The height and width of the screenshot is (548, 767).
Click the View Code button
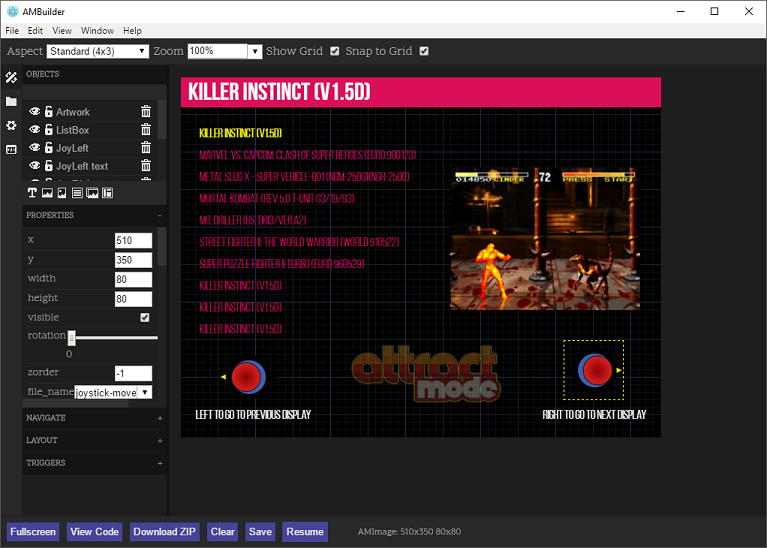pyautogui.click(x=94, y=532)
